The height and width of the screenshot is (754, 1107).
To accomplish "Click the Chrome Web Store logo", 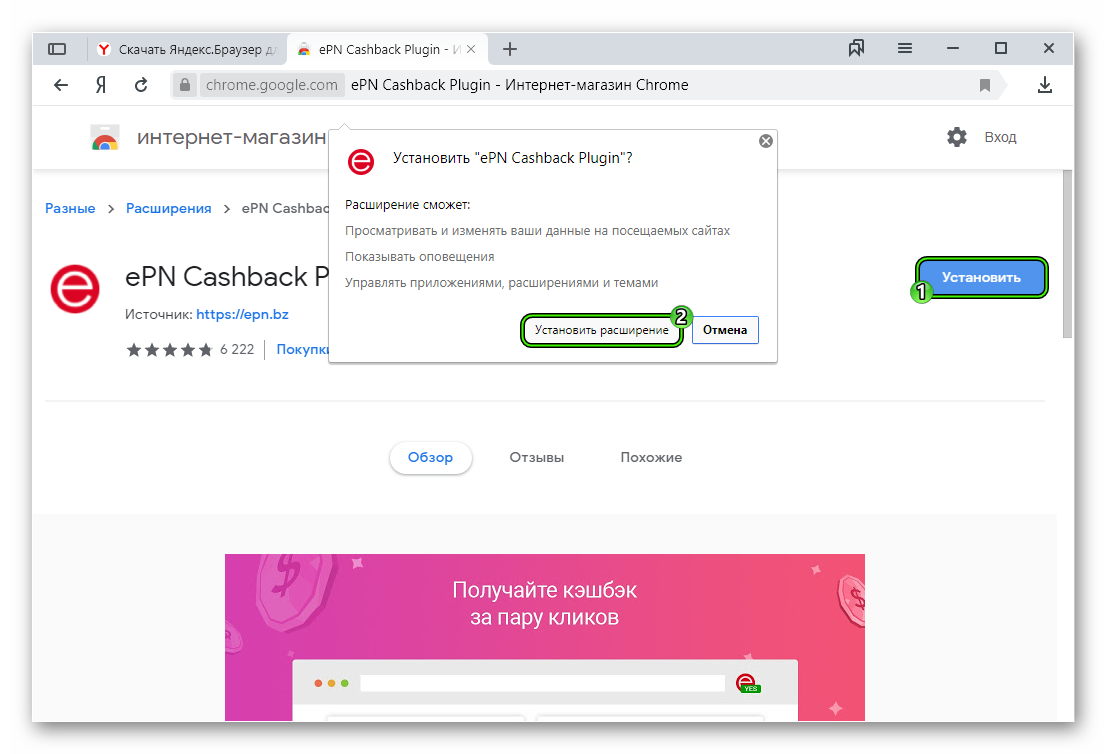I will 104,138.
